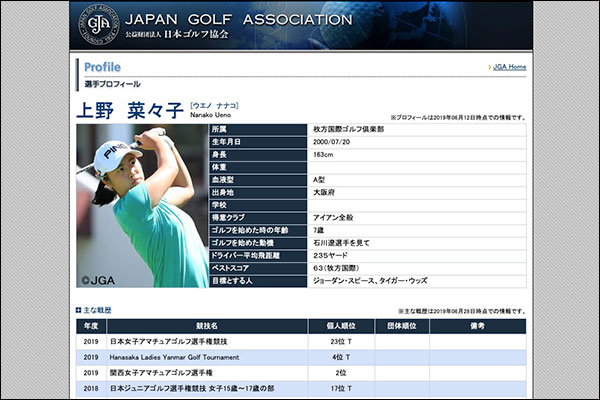Viewport: 600px width, 400px height.
Task: Click the 年度 column header
Action: (x=90, y=326)
